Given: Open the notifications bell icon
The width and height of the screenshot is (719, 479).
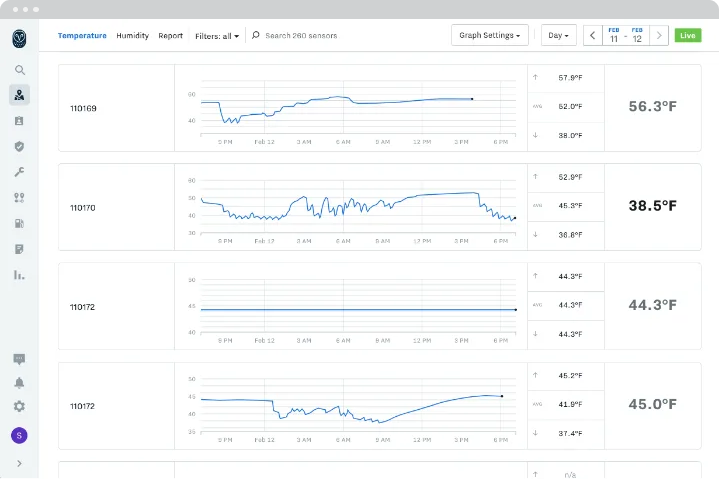Looking at the screenshot, I should (19, 383).
